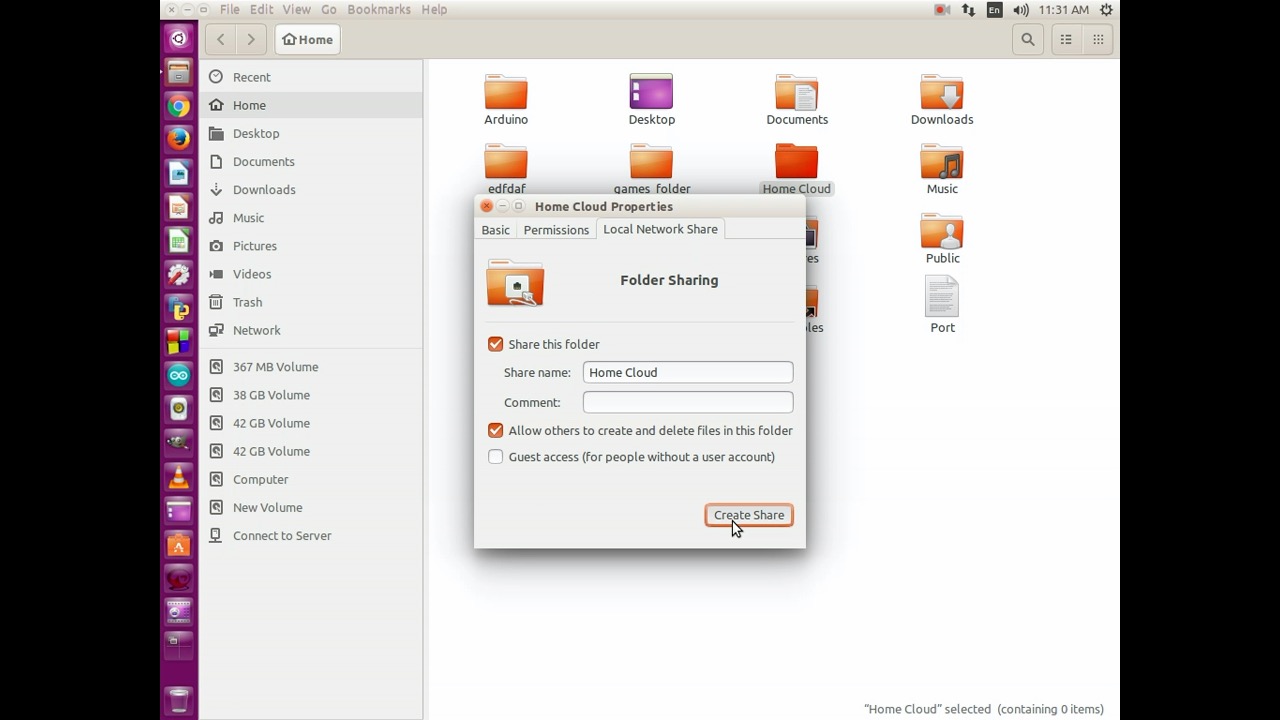Click the search icon in the toolbar
This screenshot has height=720, width=1280.
click(1027, 39)
